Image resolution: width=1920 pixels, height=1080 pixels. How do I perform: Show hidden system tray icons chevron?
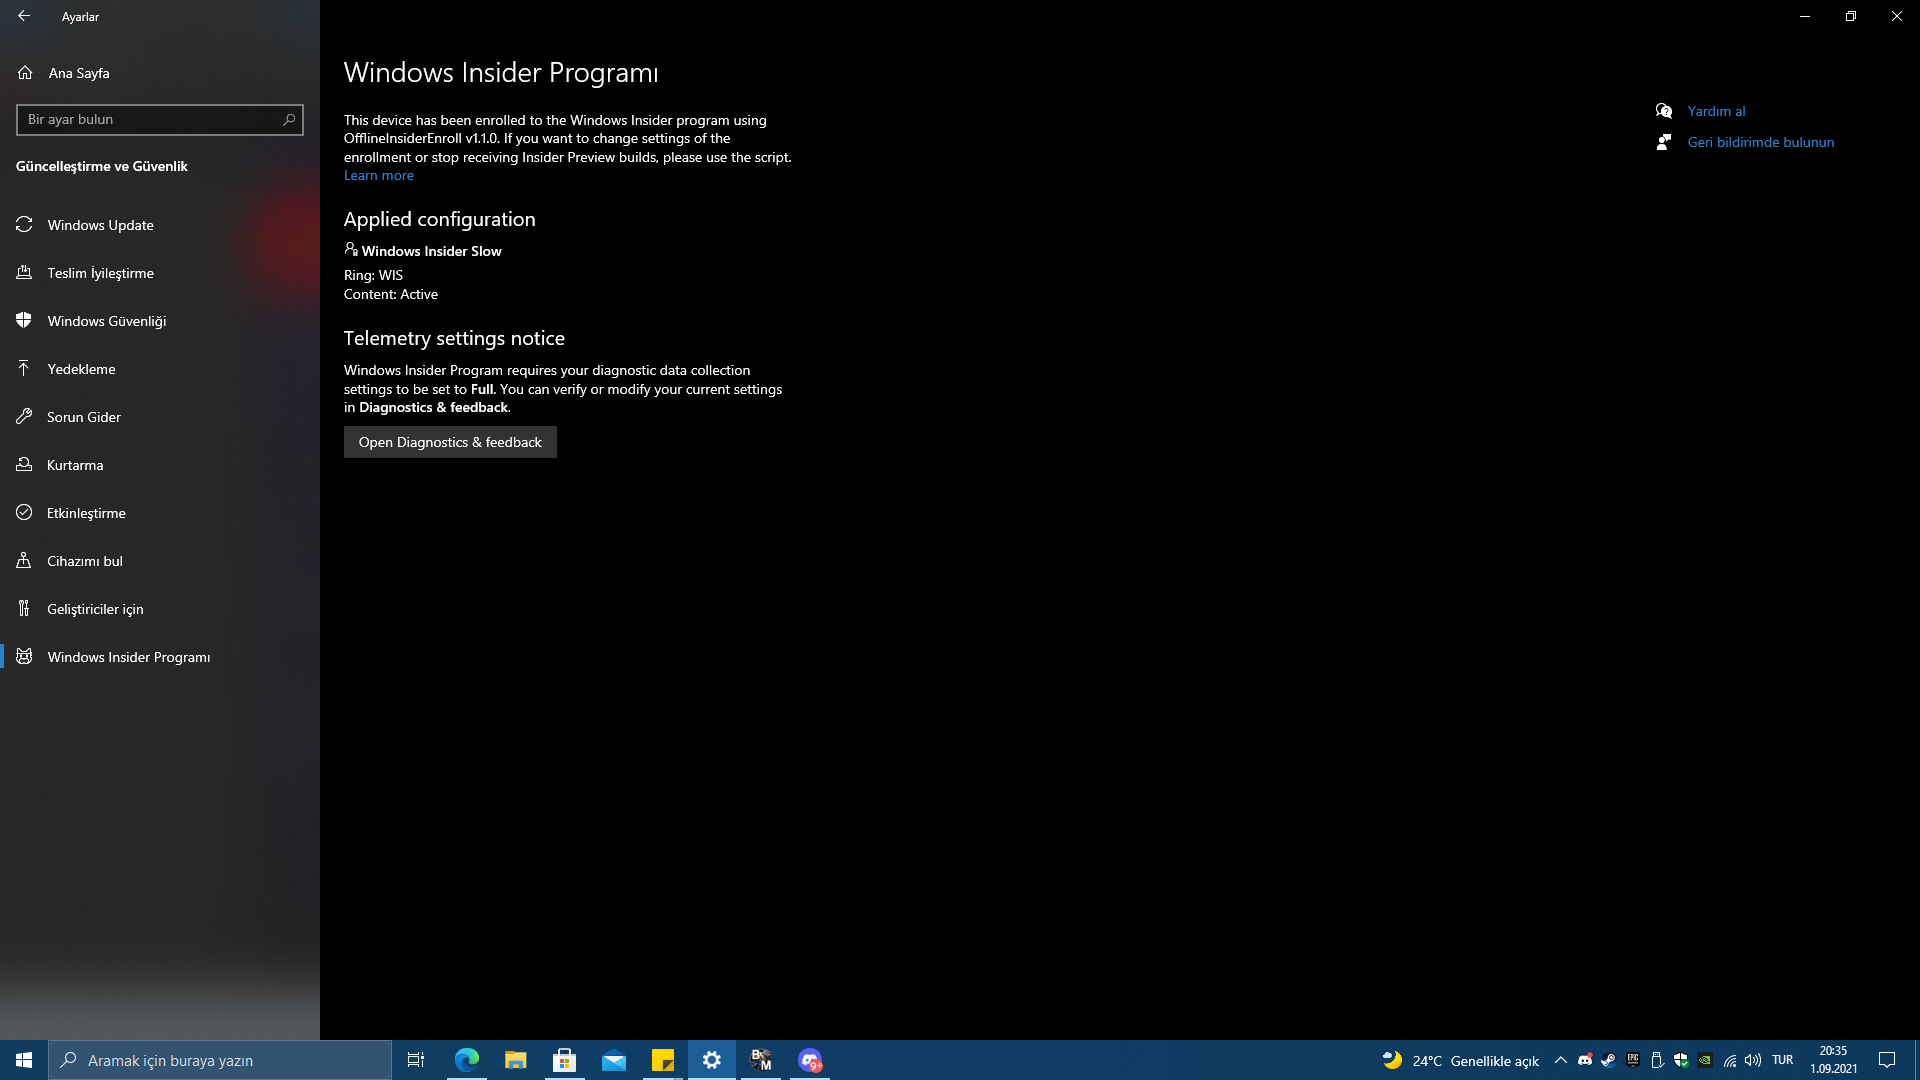1560,1060
